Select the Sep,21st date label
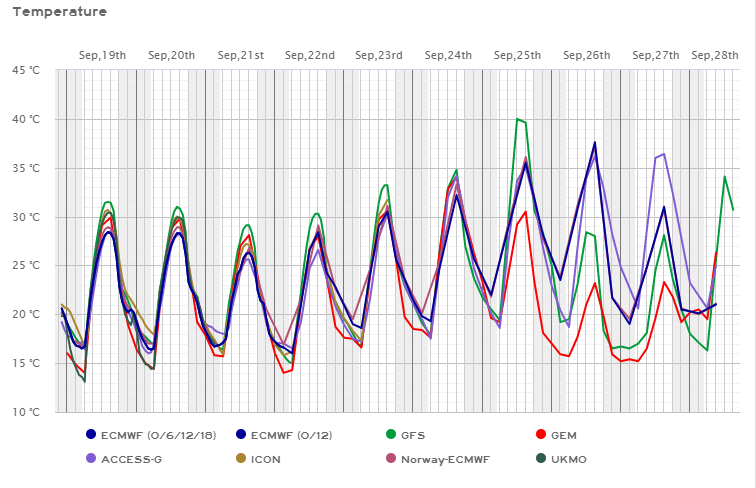Image resolution: width=756 pixels, height=488 pixels. pos(241,55)
